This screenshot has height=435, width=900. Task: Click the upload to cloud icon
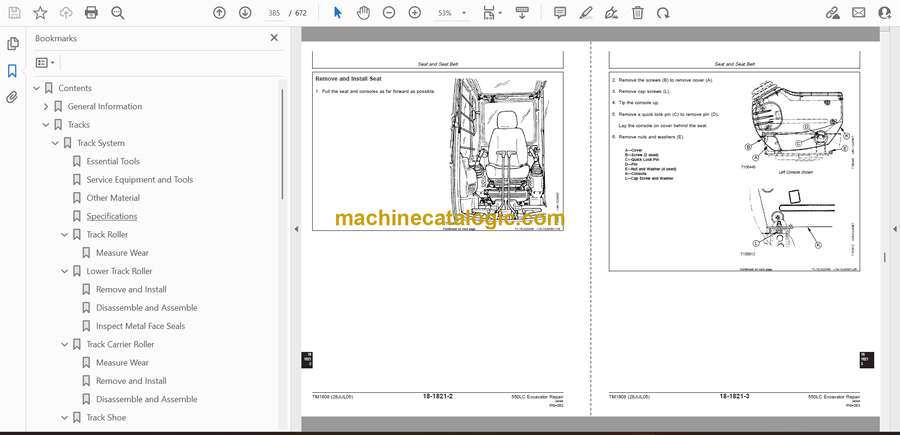point(66,13)
